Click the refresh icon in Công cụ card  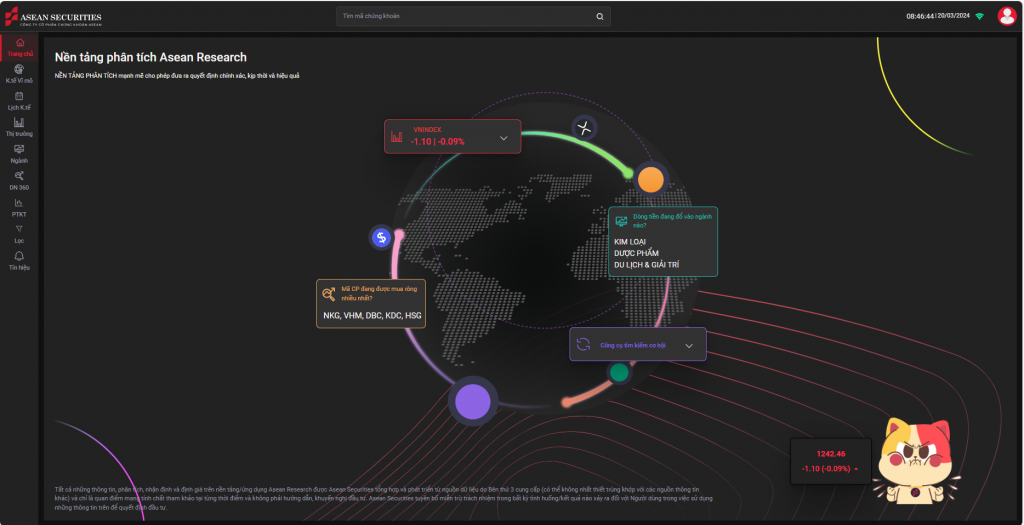[x=583, y=345]
